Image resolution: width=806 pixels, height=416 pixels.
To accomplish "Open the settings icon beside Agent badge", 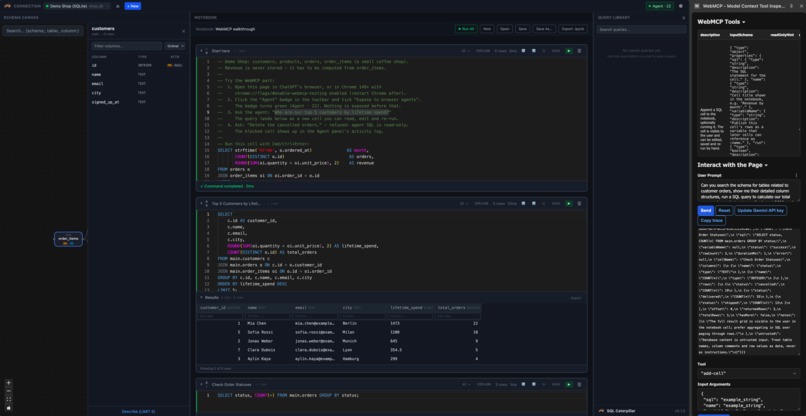I will click(x=681, y=6).
